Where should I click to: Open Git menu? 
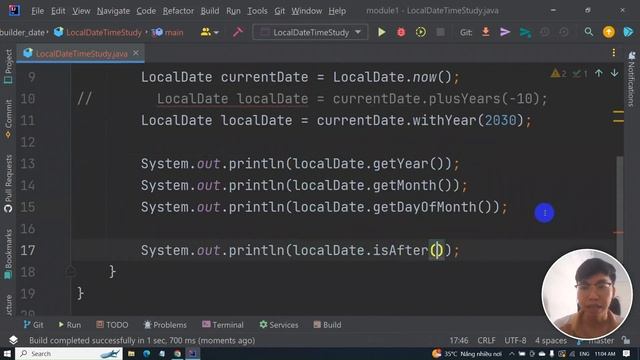coord(279,11)
